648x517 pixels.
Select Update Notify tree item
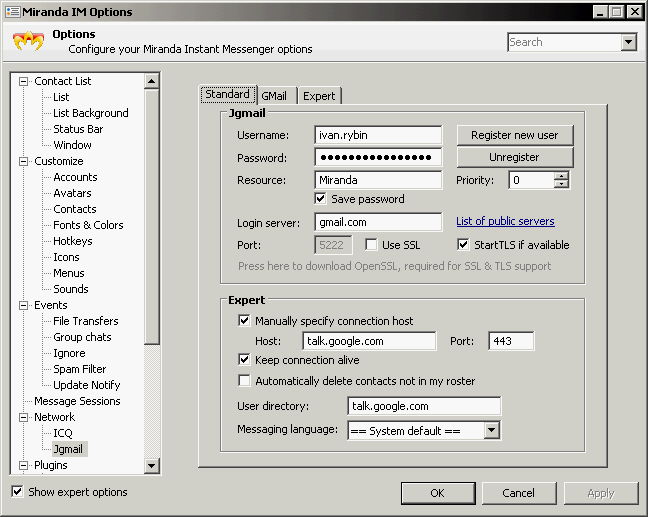86,385
